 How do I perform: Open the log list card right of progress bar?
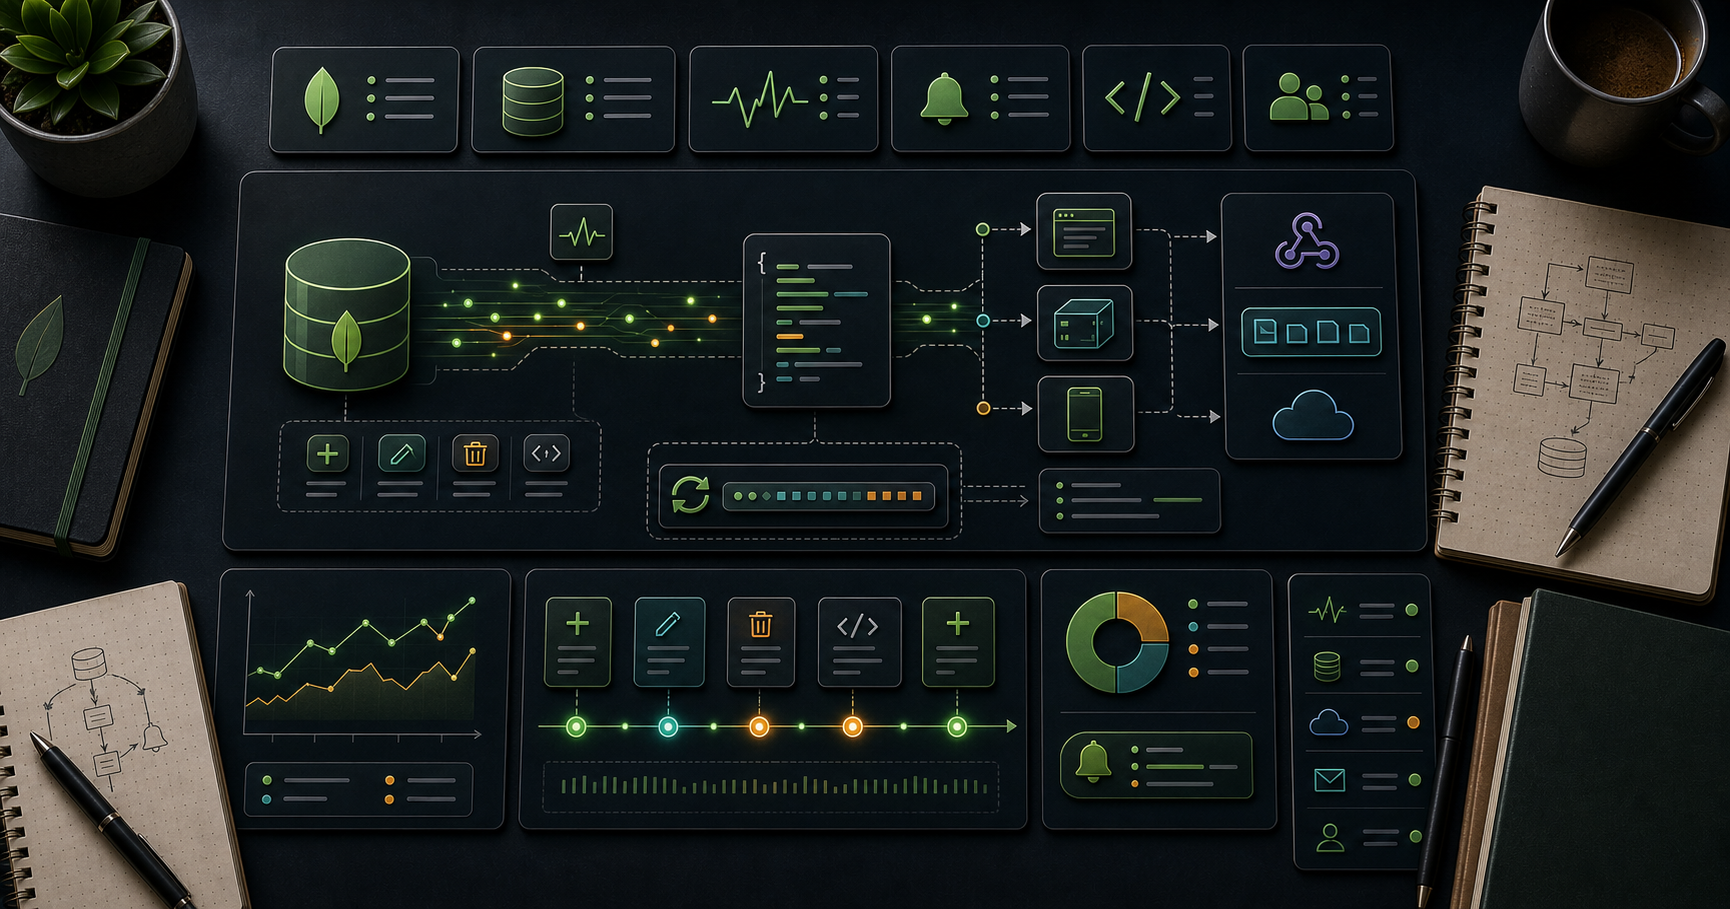[1130, 500]
